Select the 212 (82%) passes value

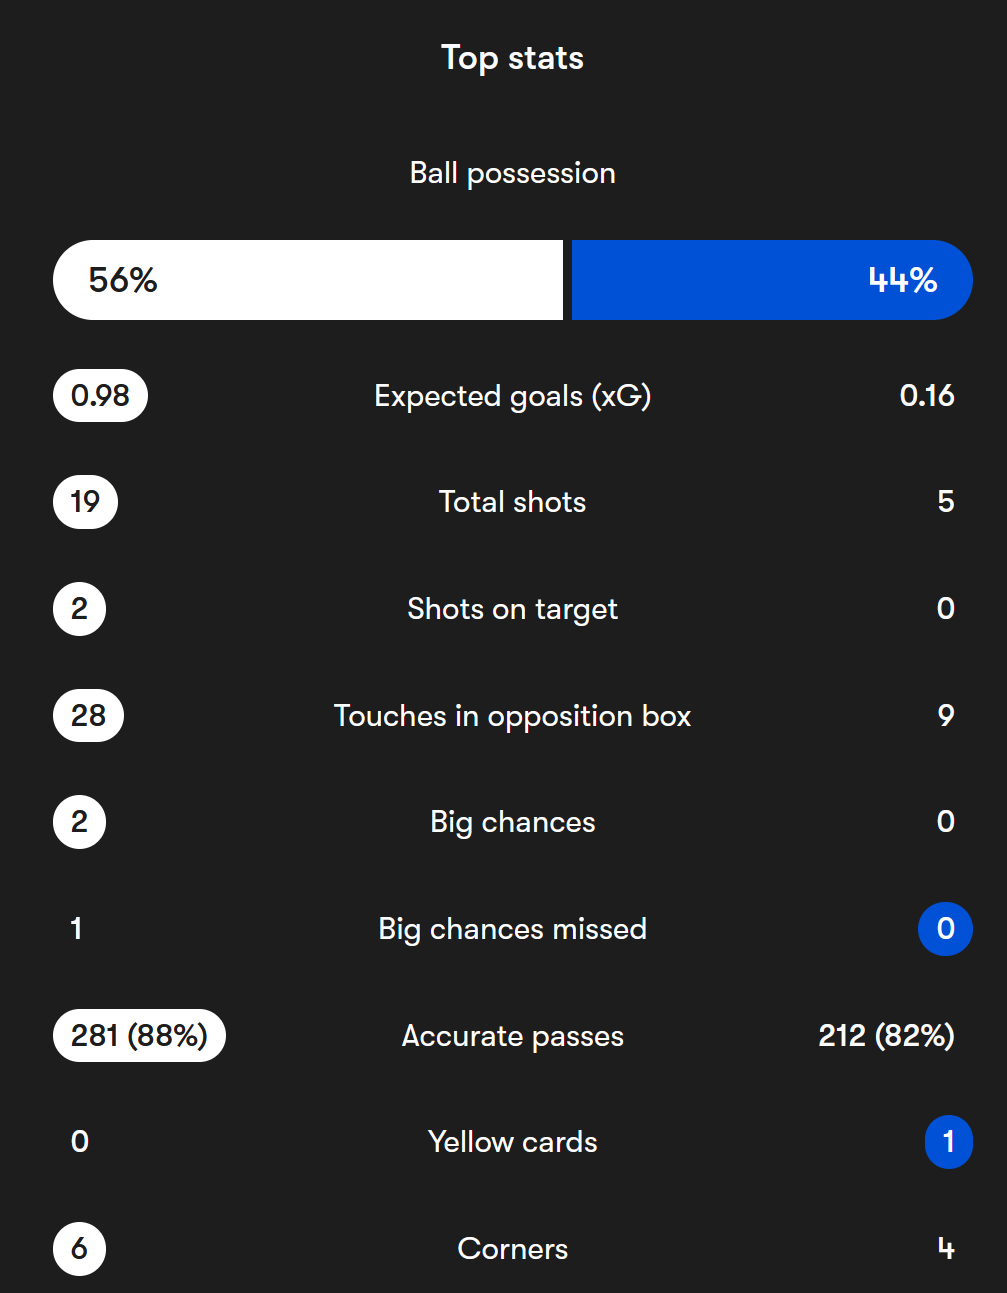[x=886, y=1035]
